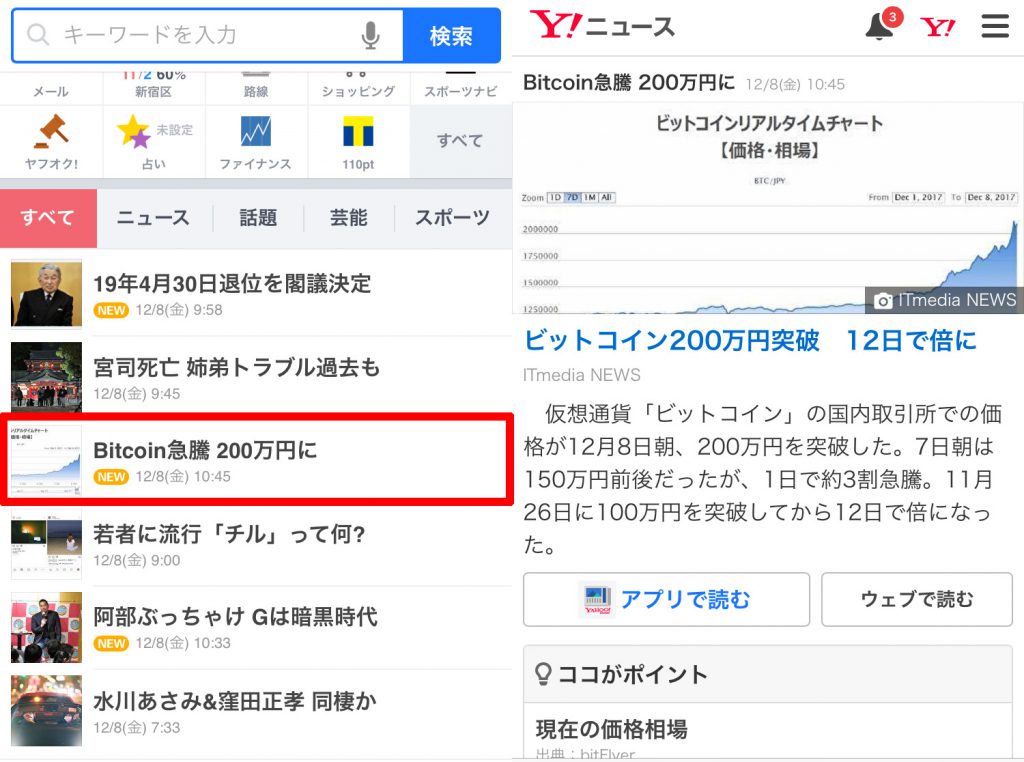
Task: Switch to the 芸能 tab
Action: [349, 218]
